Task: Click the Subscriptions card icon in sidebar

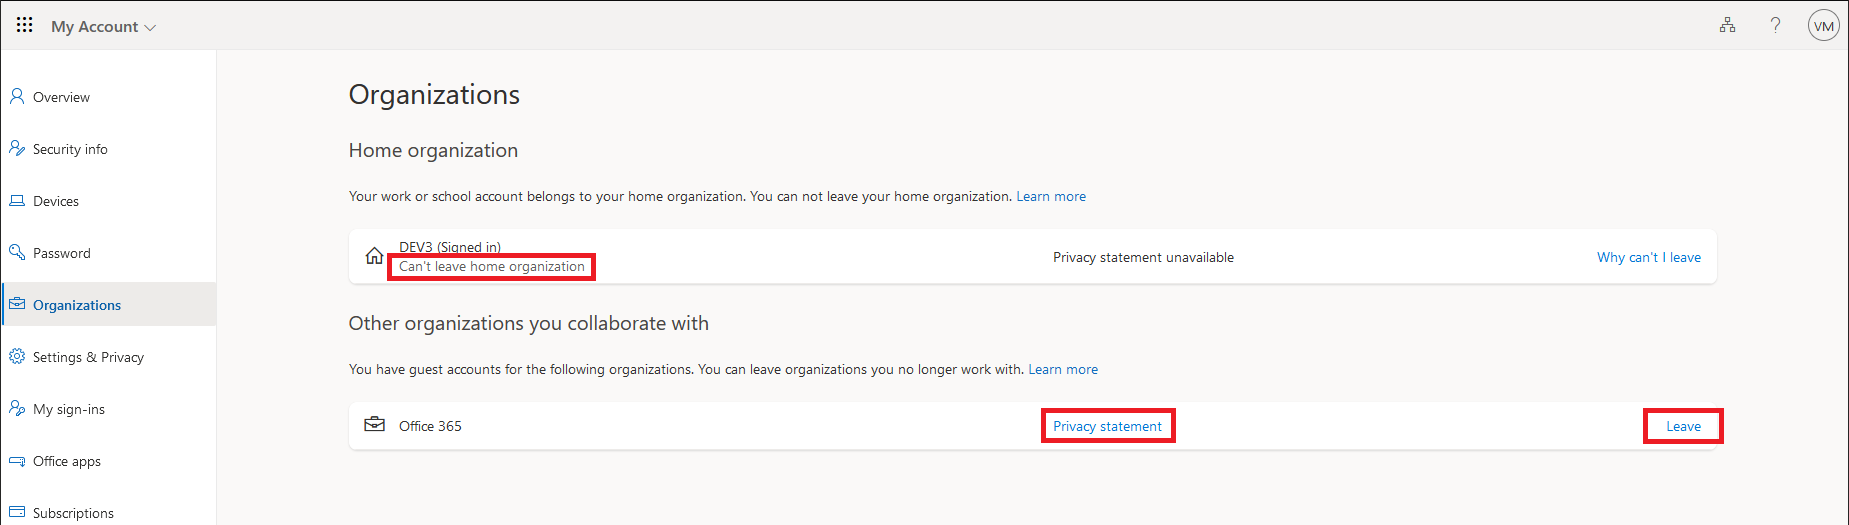Action: coord(17,512)
